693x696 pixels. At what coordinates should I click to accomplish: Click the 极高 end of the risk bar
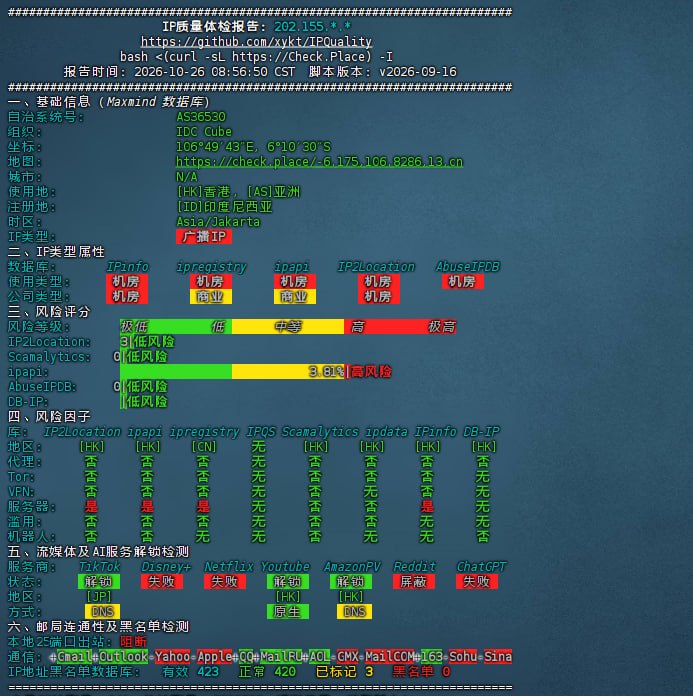[442, 327]
